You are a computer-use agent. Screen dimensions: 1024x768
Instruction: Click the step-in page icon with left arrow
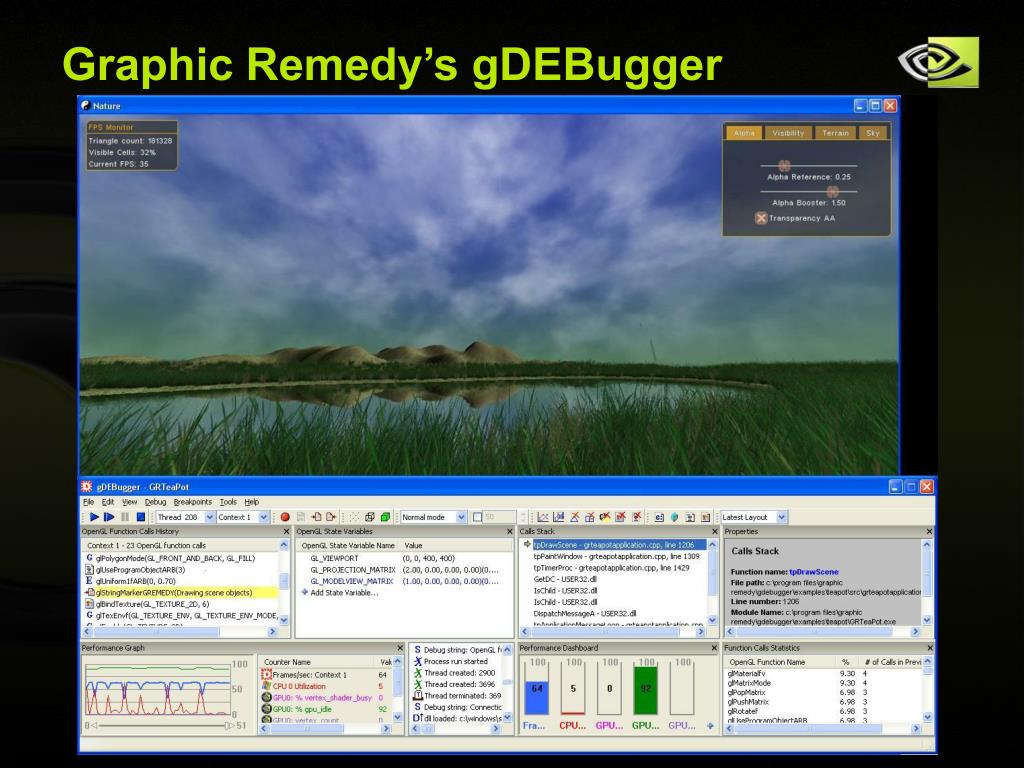[316, 517]
